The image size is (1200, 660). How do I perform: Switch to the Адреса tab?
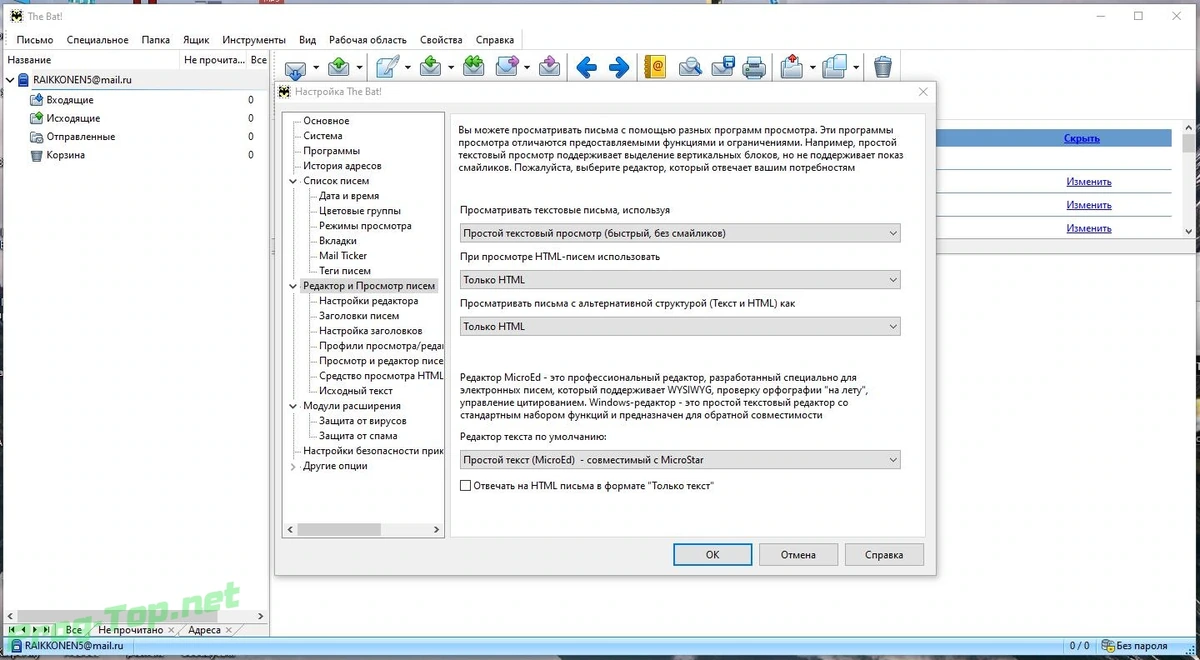tap(205, 630)
